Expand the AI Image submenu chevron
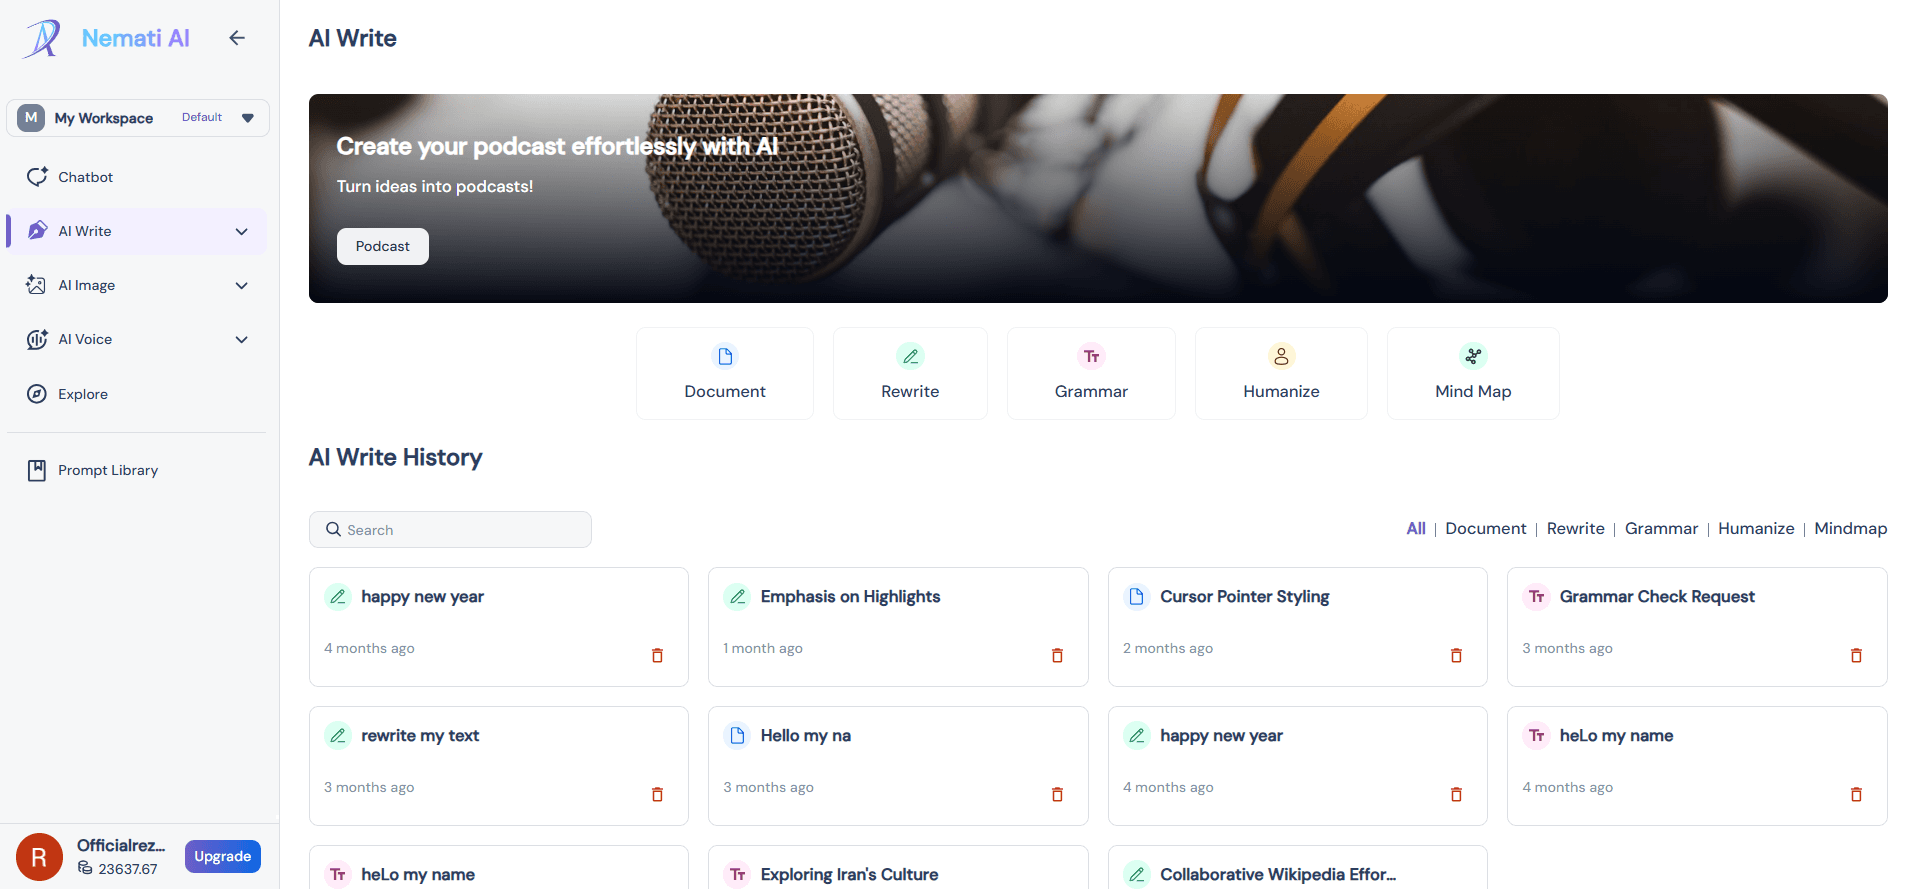 [241, 285]
